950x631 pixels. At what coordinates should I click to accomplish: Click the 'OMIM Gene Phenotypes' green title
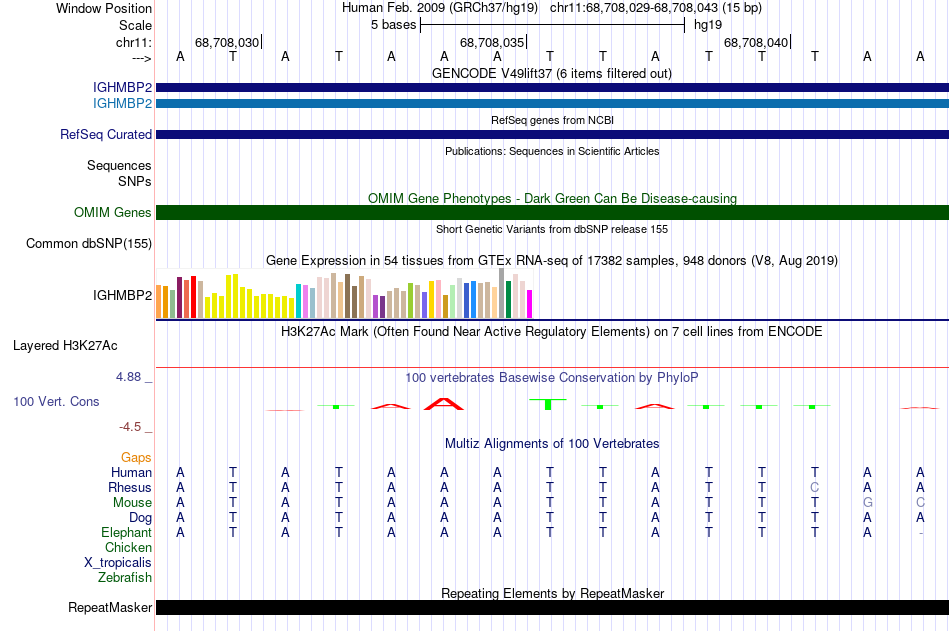pos(552,198)
